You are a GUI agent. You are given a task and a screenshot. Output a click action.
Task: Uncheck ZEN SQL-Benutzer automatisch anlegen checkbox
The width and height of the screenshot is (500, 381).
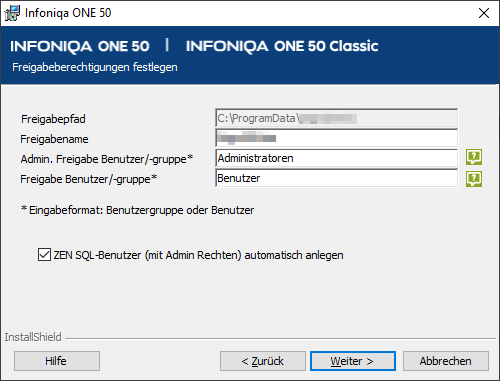click(x=44, y=255)
